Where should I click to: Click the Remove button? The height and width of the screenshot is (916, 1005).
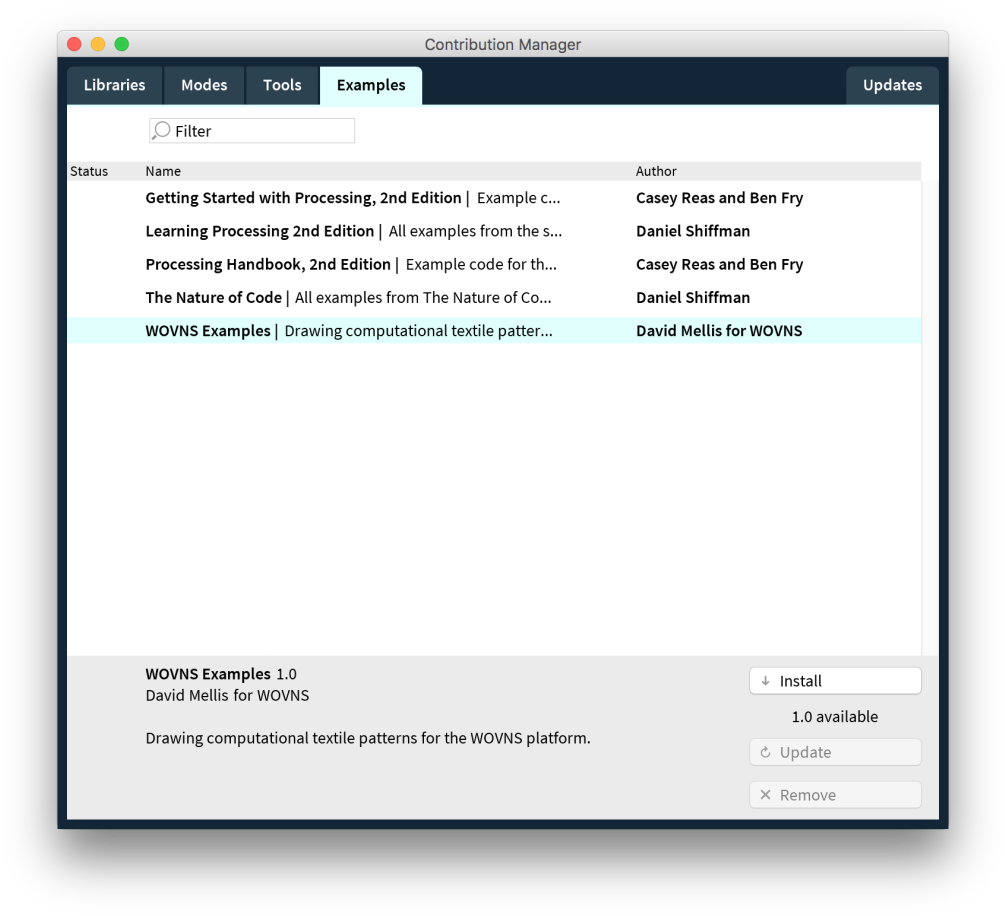835,795
